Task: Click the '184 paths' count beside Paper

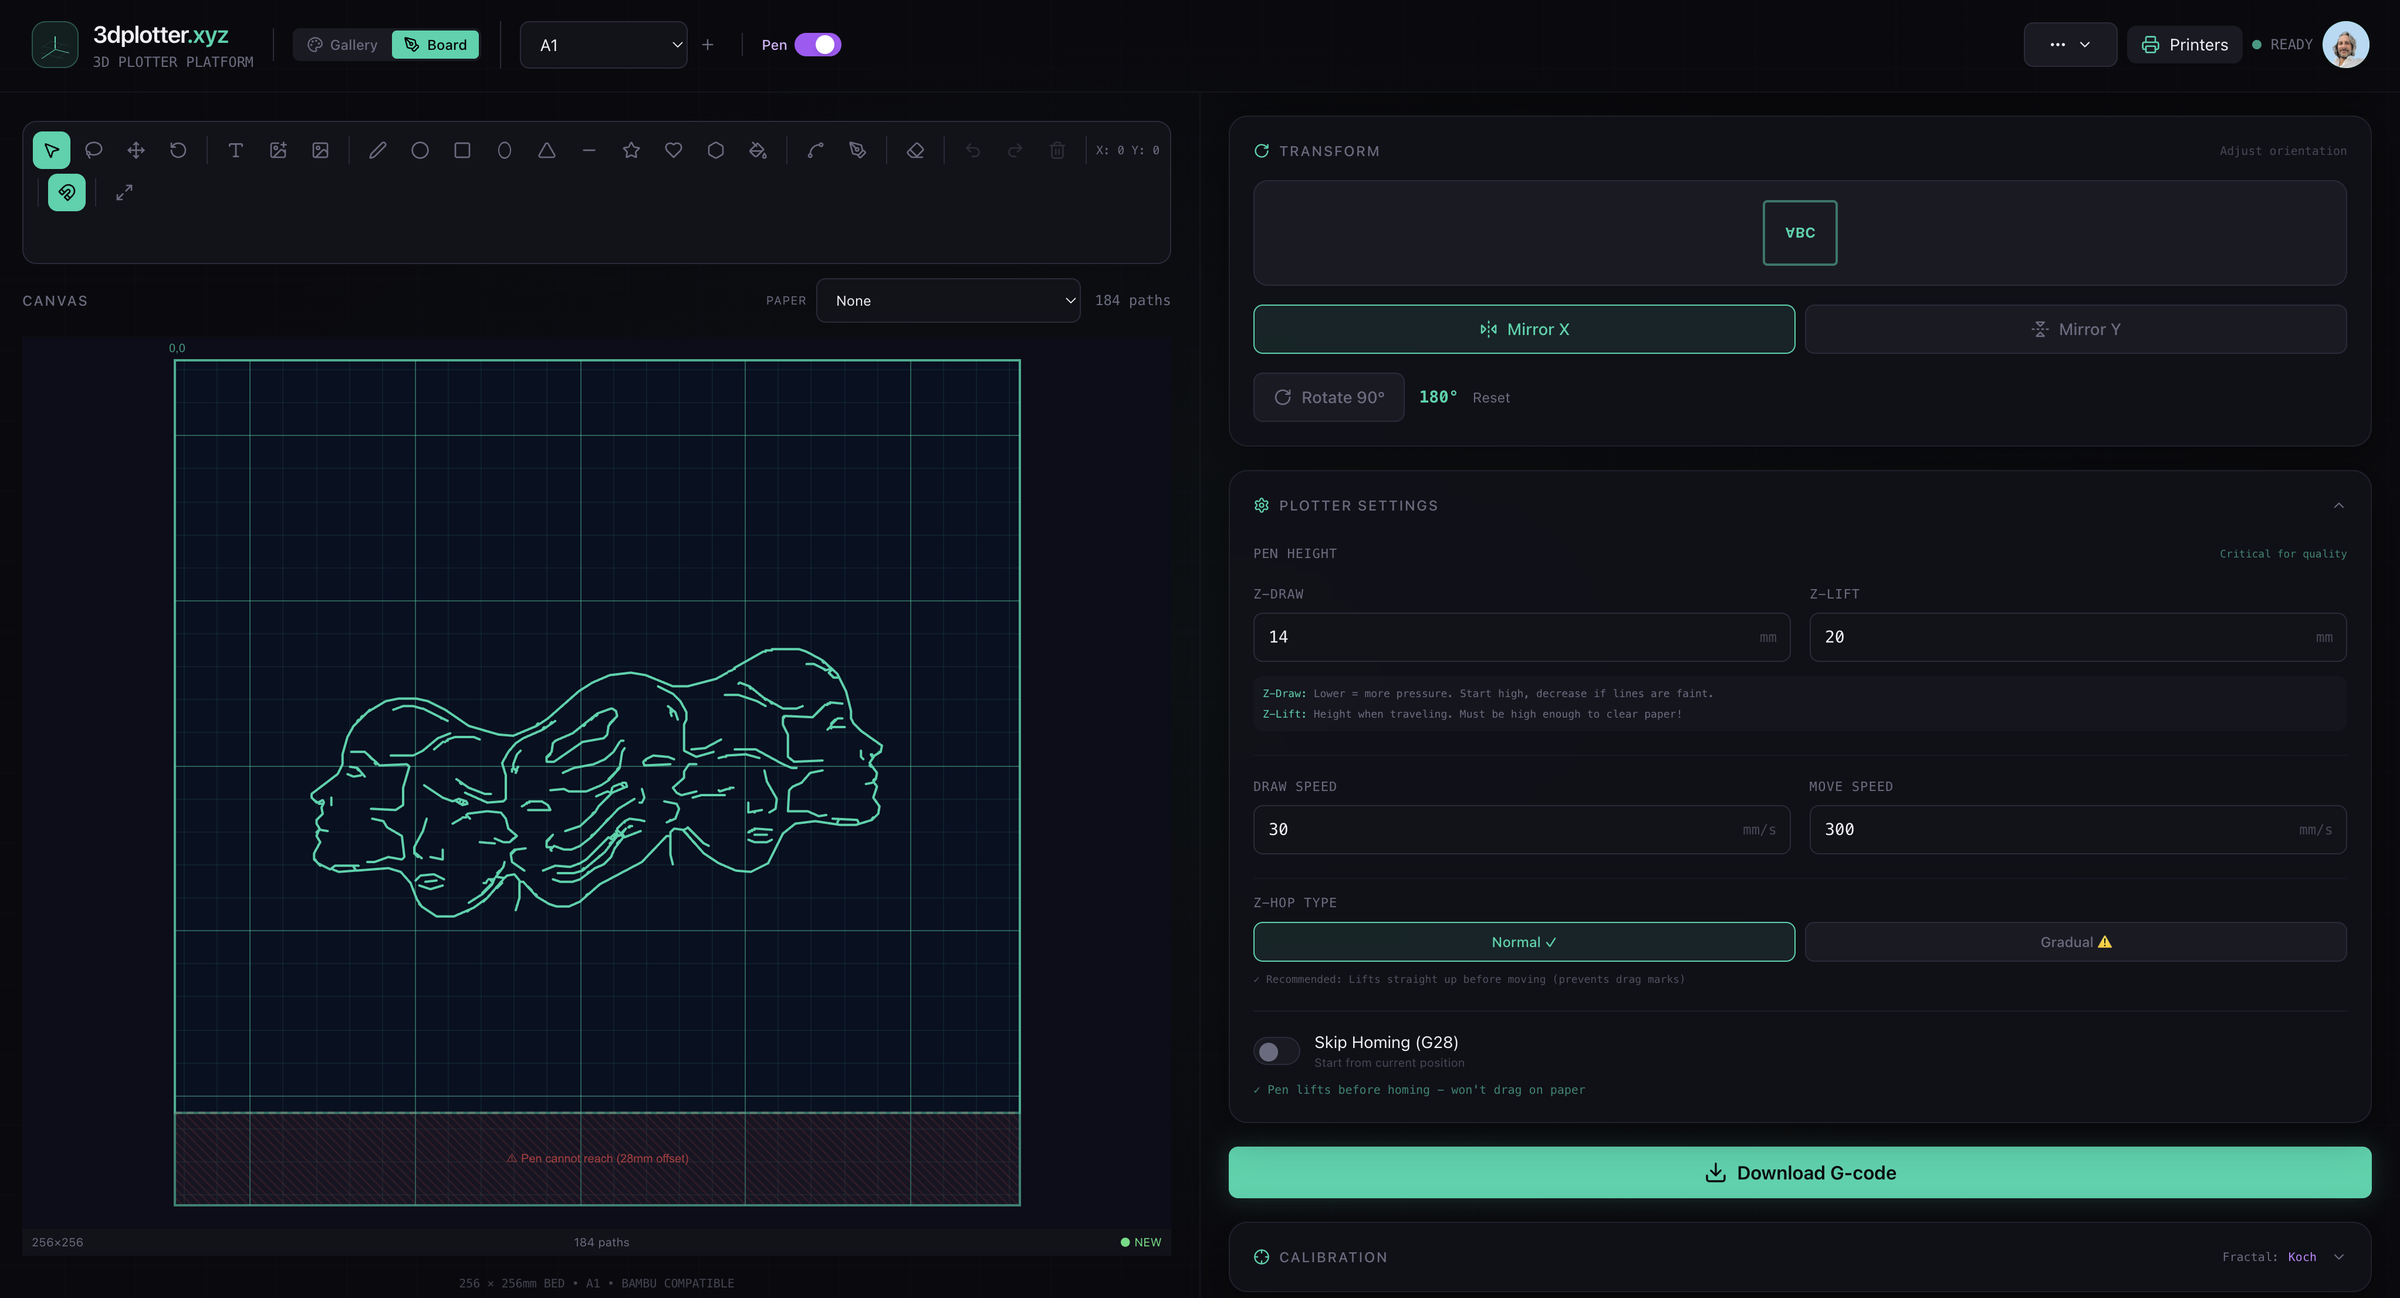Action: click(x=1133, y=300)
